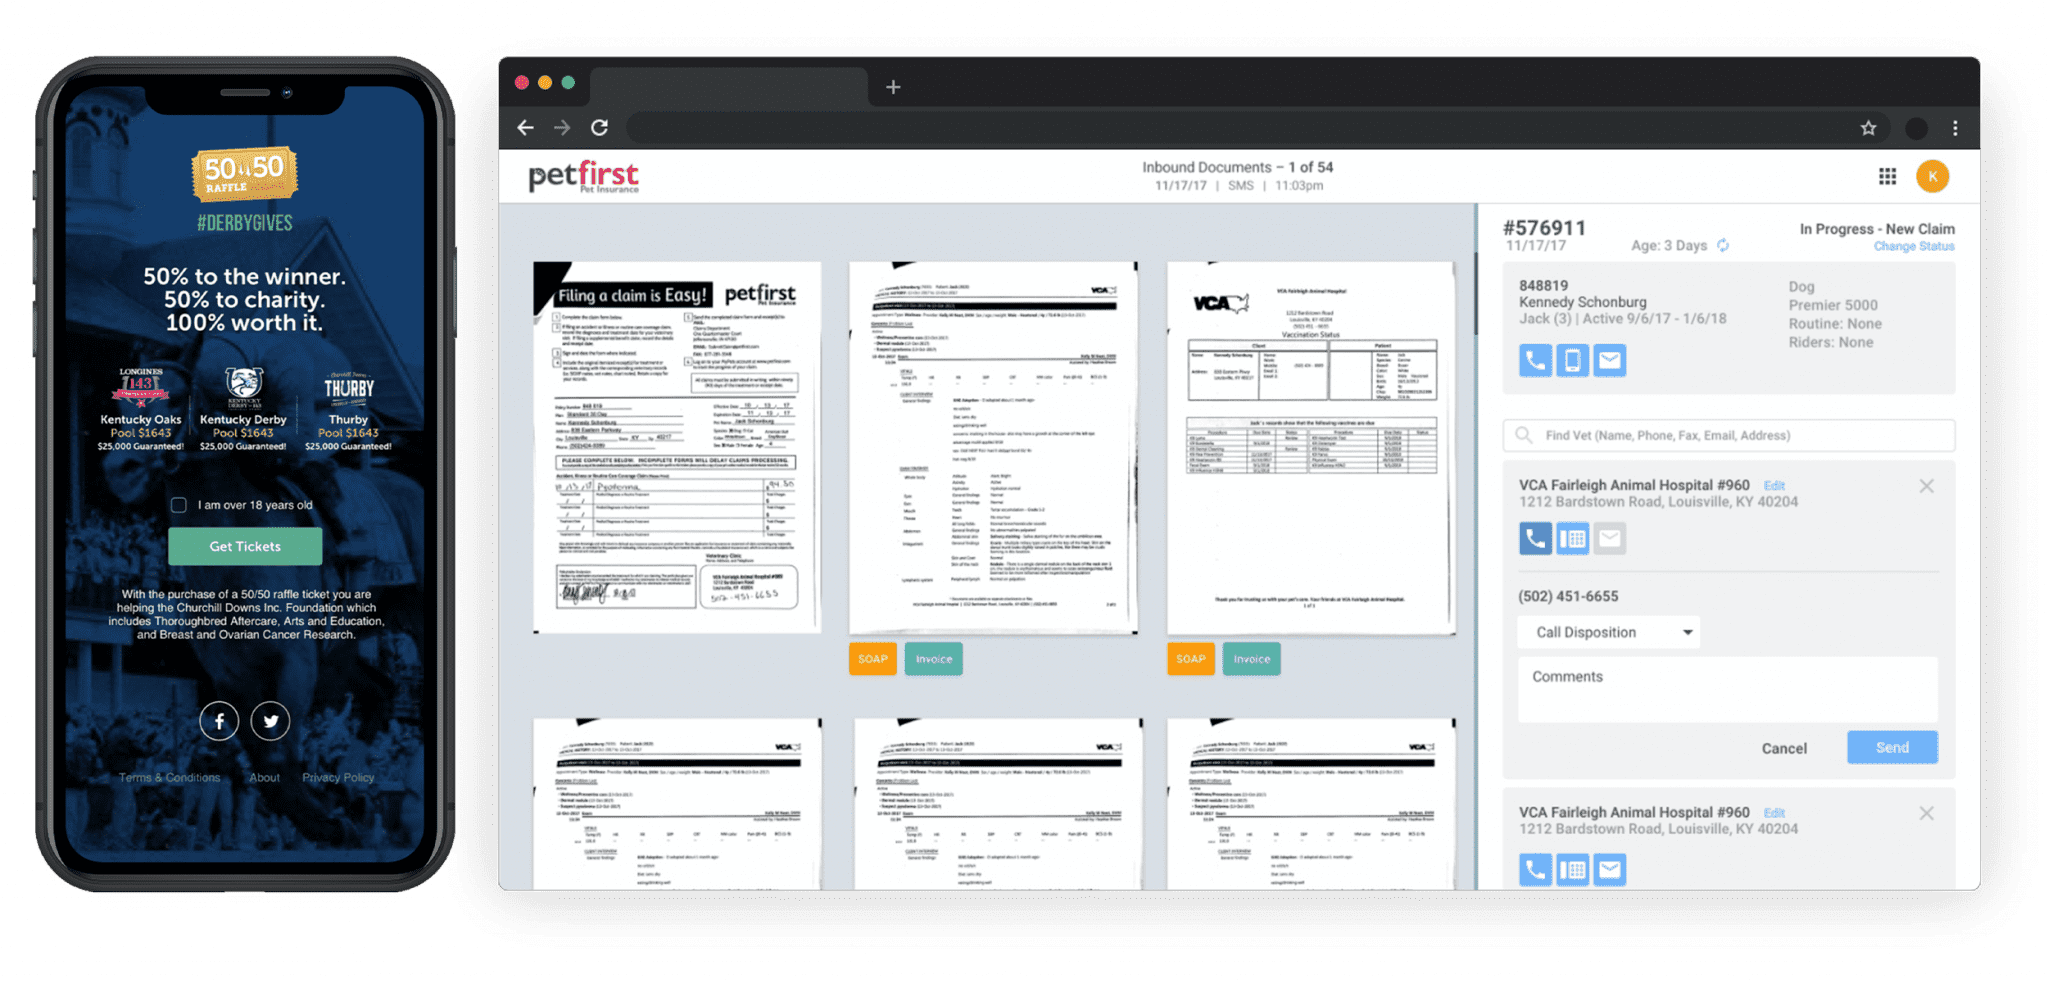Click the phone number (502) 451-6655
2048x983 pixels.
[x=1568, y=596]
